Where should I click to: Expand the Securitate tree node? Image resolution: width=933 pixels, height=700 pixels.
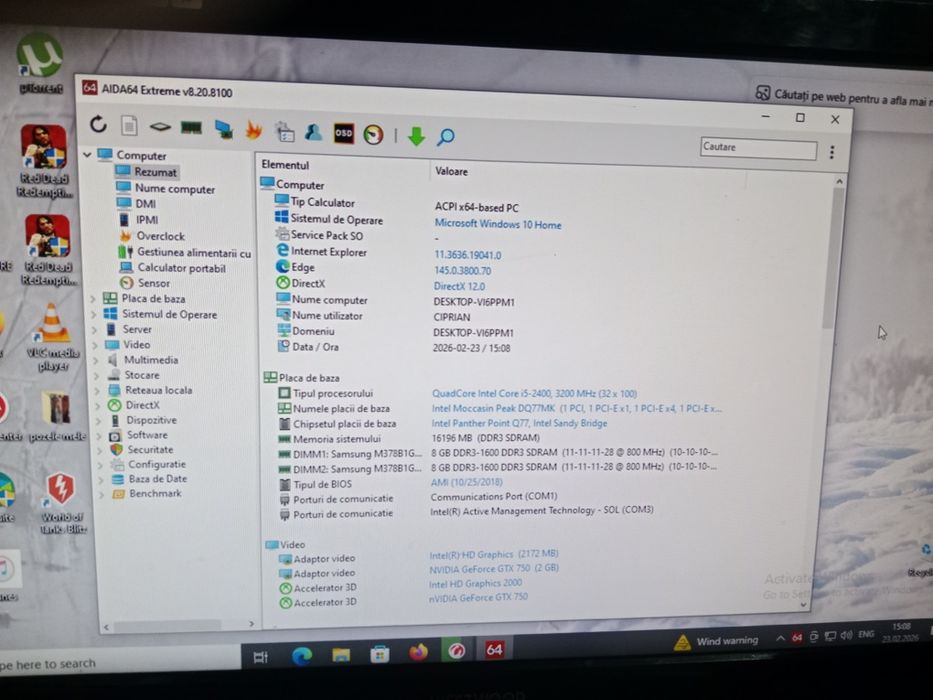(100, 450)
